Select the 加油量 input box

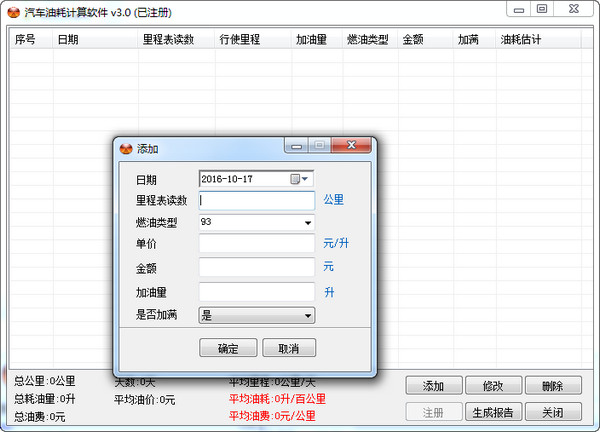pos(257,292)
